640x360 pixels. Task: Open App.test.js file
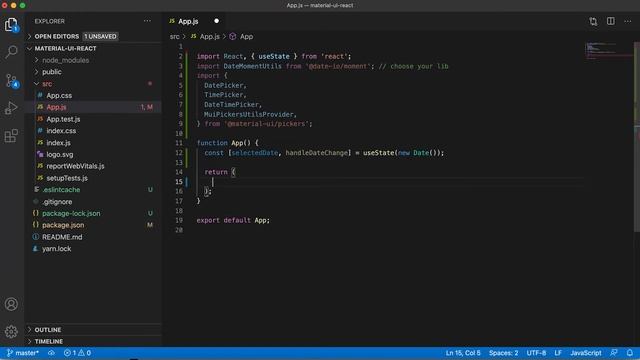point(94,119)
